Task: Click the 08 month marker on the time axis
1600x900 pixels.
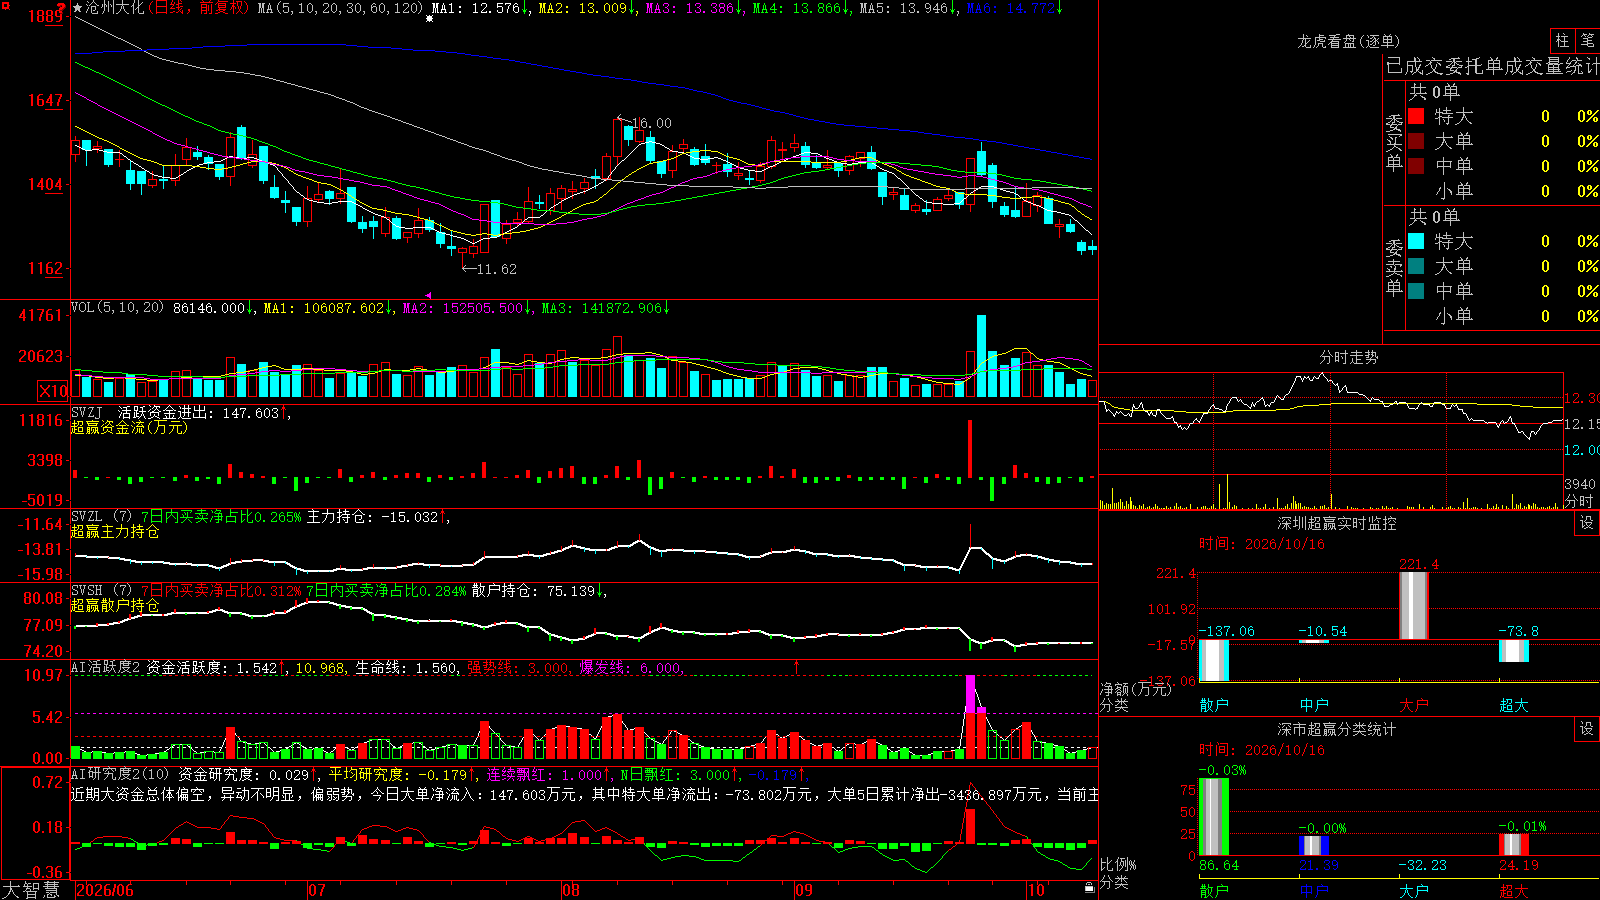Action: point(570,890)
